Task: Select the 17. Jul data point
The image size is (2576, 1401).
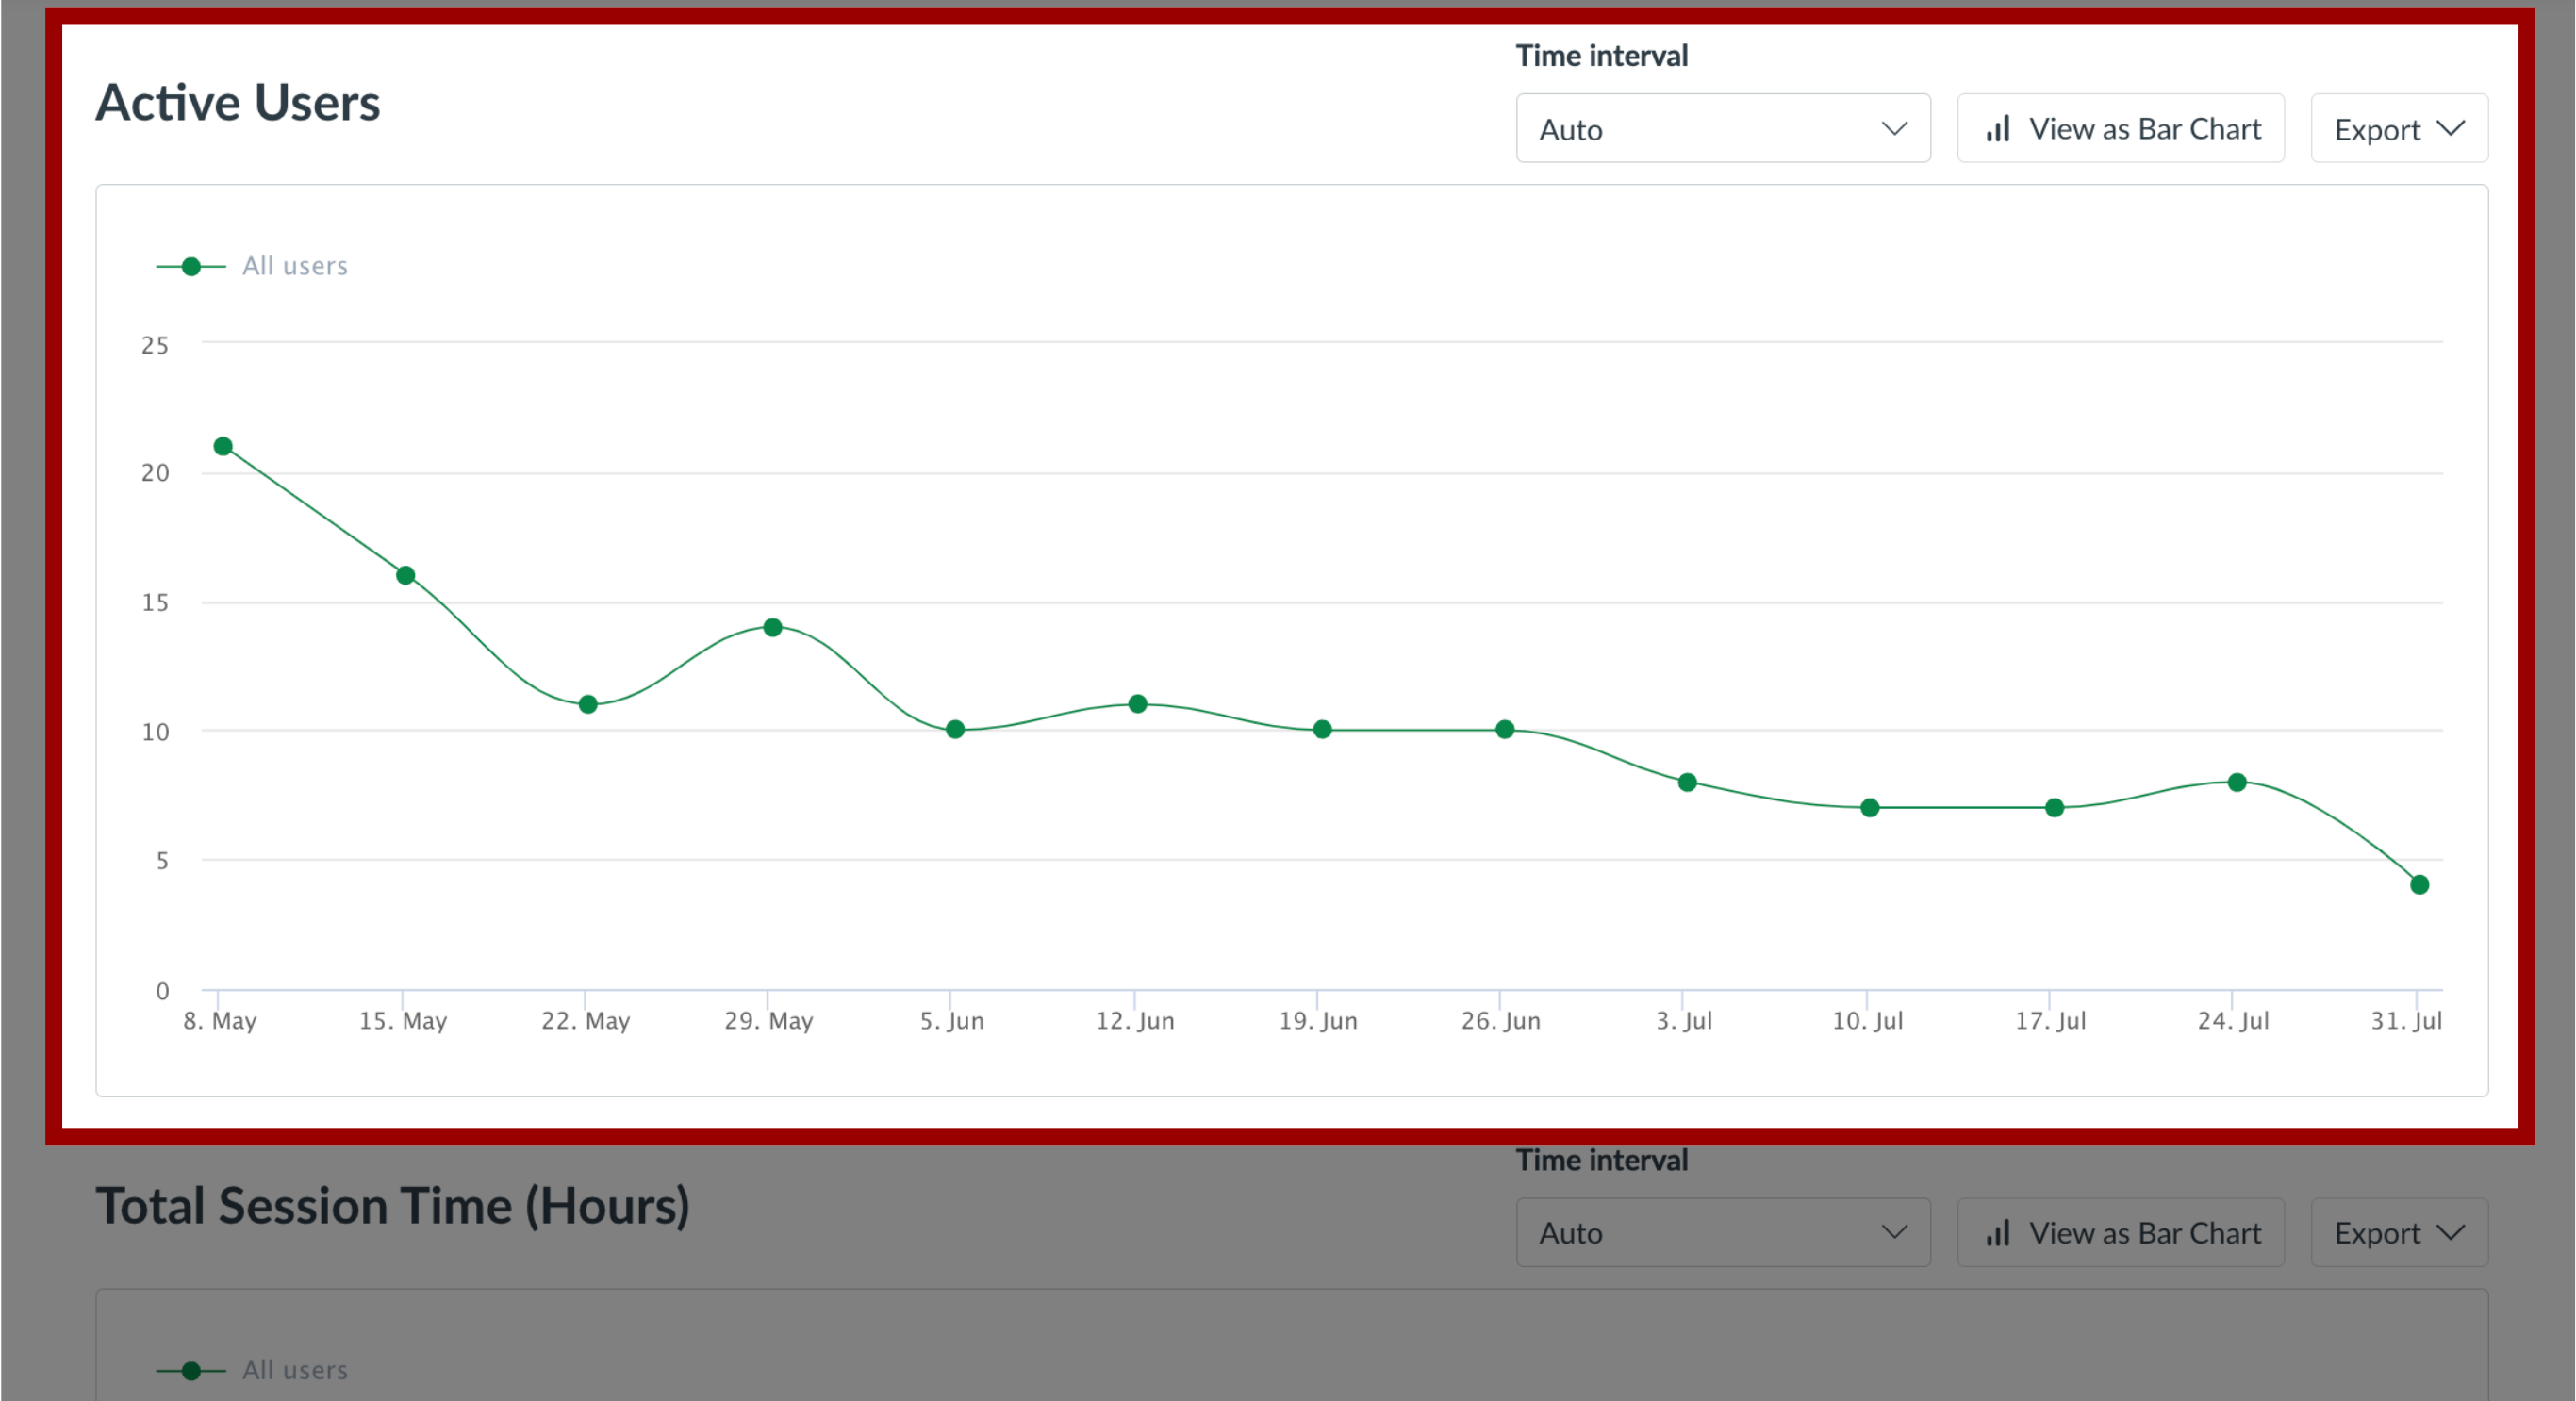Action: 2054,807
